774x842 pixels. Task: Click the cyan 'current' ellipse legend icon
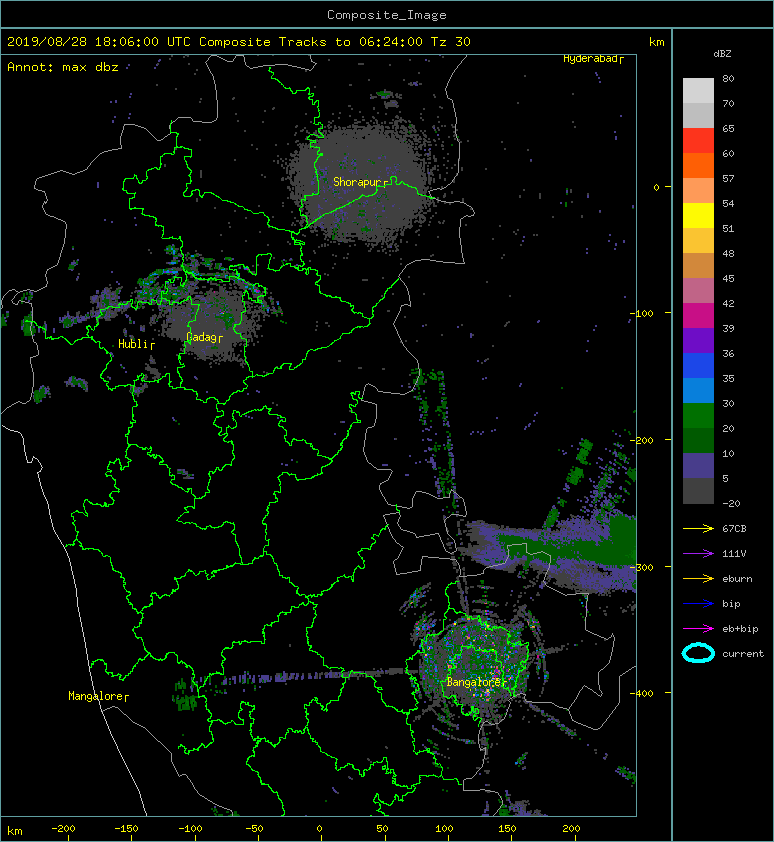click(x=698, y=654)
